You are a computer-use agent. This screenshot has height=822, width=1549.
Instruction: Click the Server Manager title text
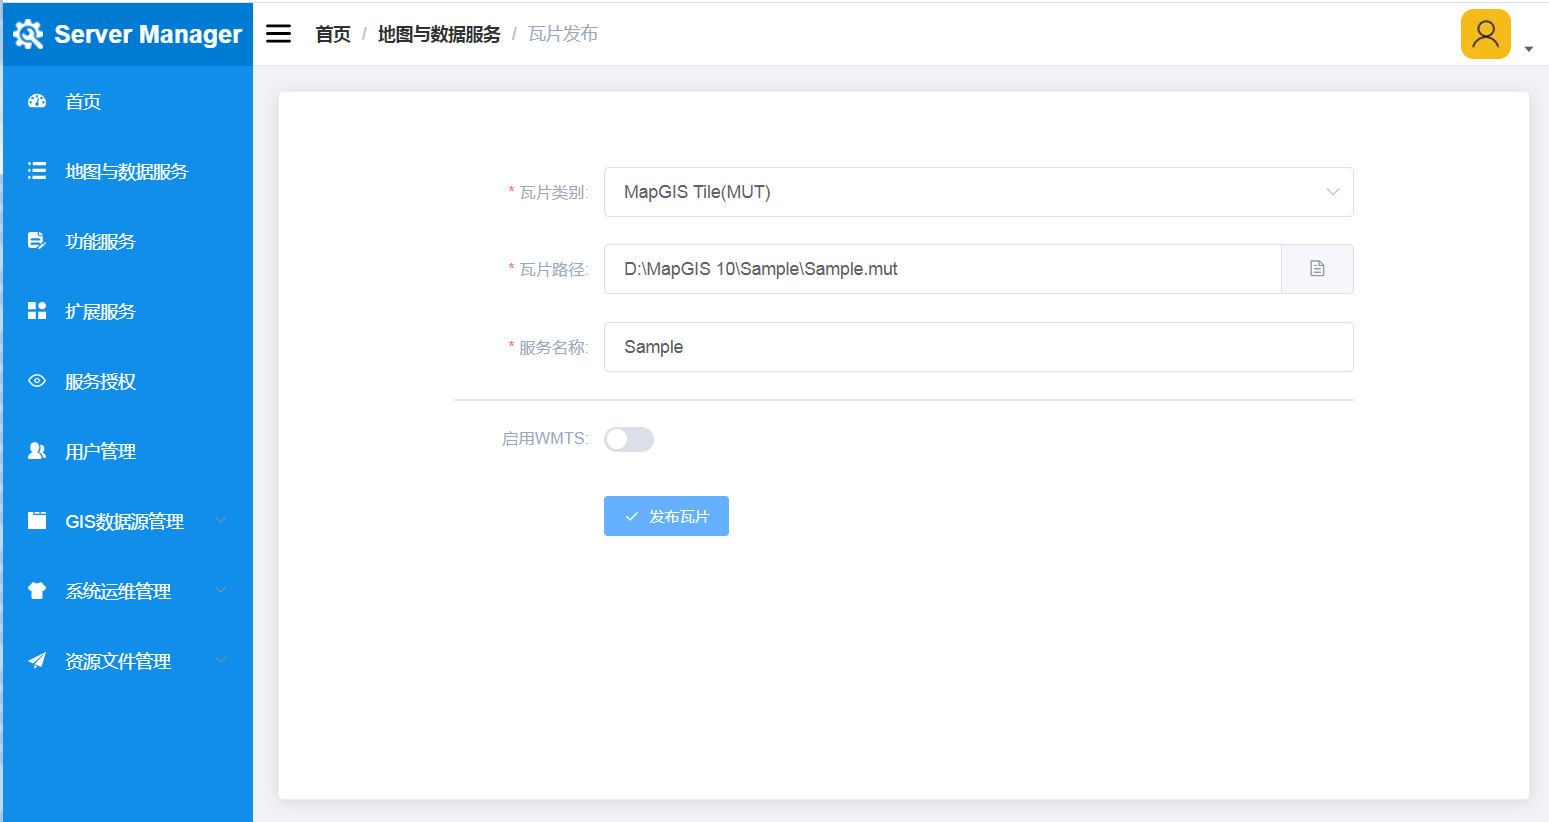tap(148, 34)
